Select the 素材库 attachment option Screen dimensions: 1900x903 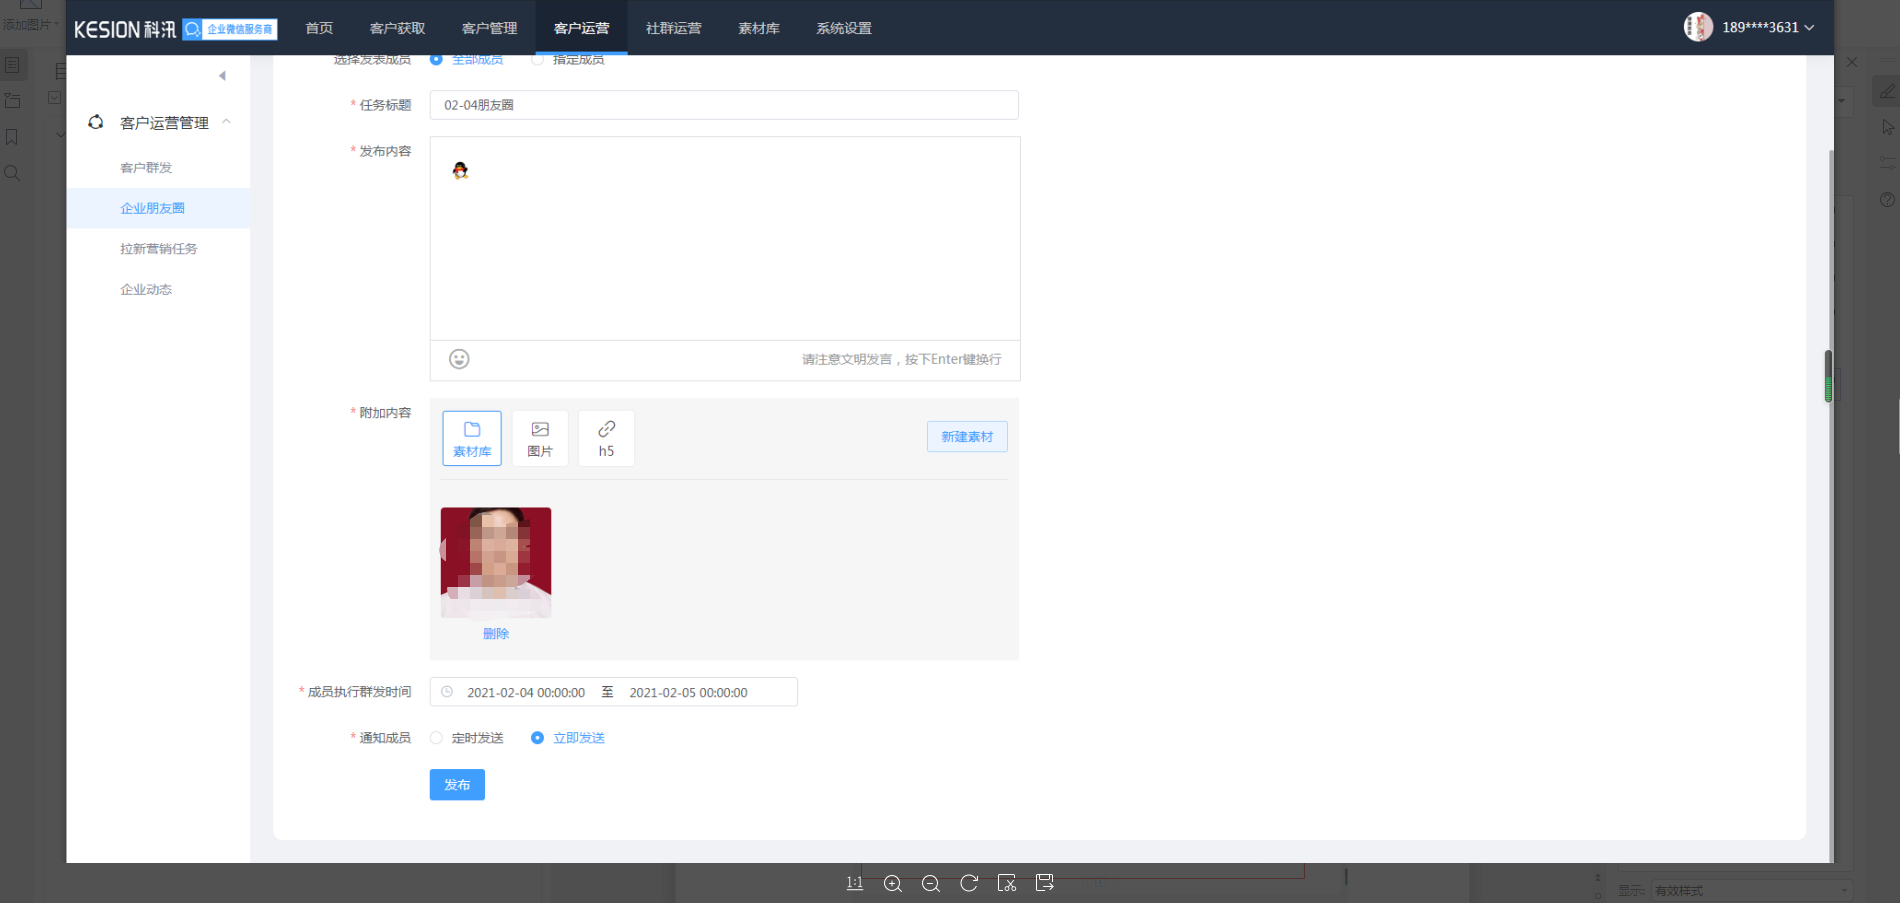[x=472, y=438]
